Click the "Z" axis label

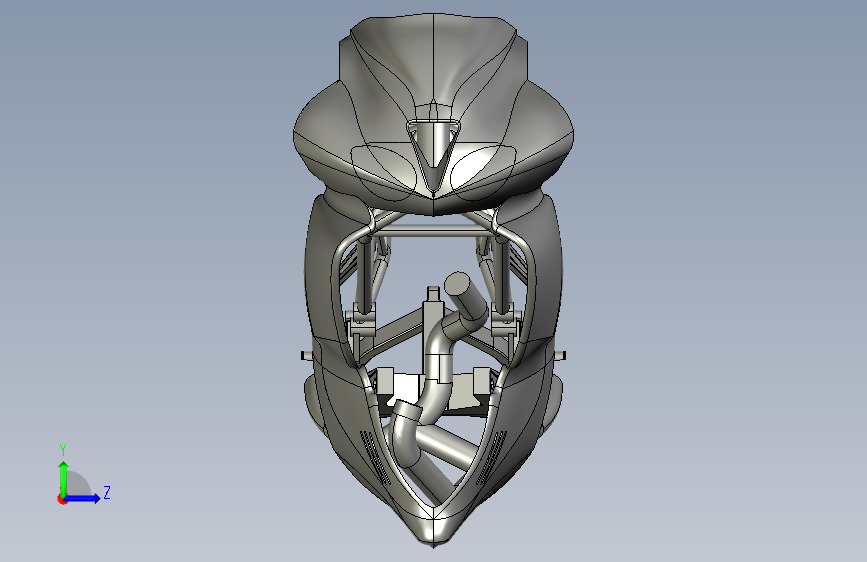[x=107, y=492]
